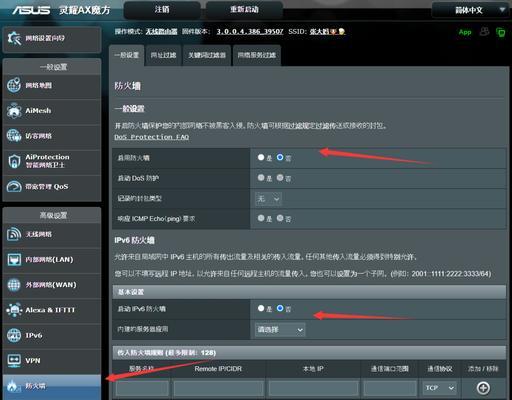
Task: Click the IPv6 防火墙 heading
Action: tap(134, 240)
